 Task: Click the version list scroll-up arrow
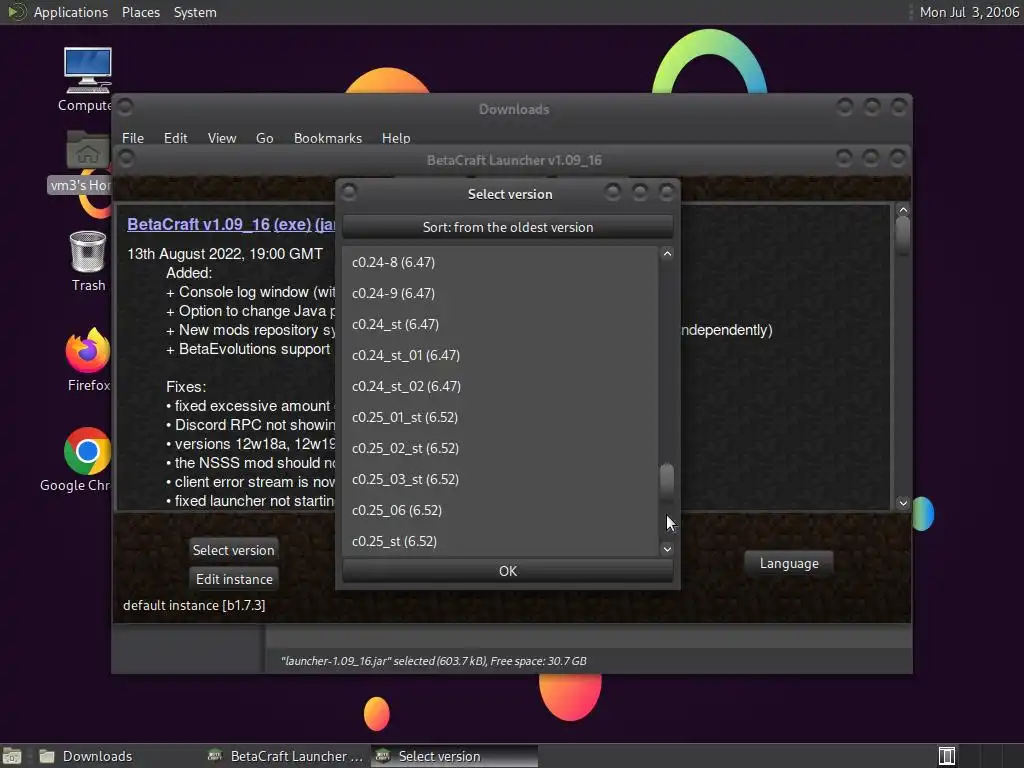[x=667, y=253]
